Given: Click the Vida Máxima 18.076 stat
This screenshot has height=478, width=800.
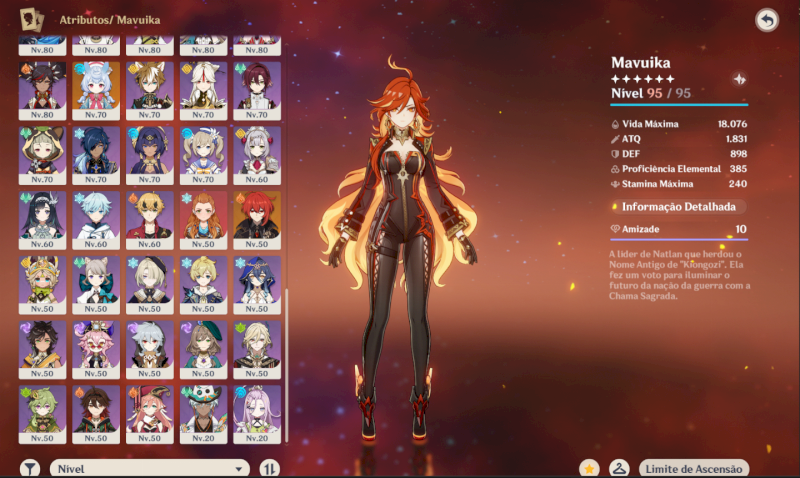Looking at the screenshot, I should pyautogui.click(x=679, y=124).
